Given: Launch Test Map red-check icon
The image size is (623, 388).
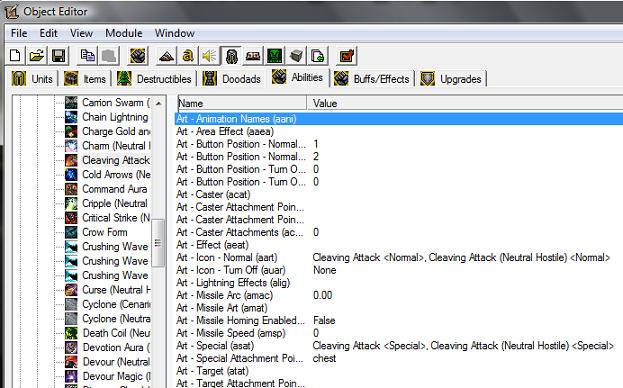Looking at the screenshot, I should [347, 56].
